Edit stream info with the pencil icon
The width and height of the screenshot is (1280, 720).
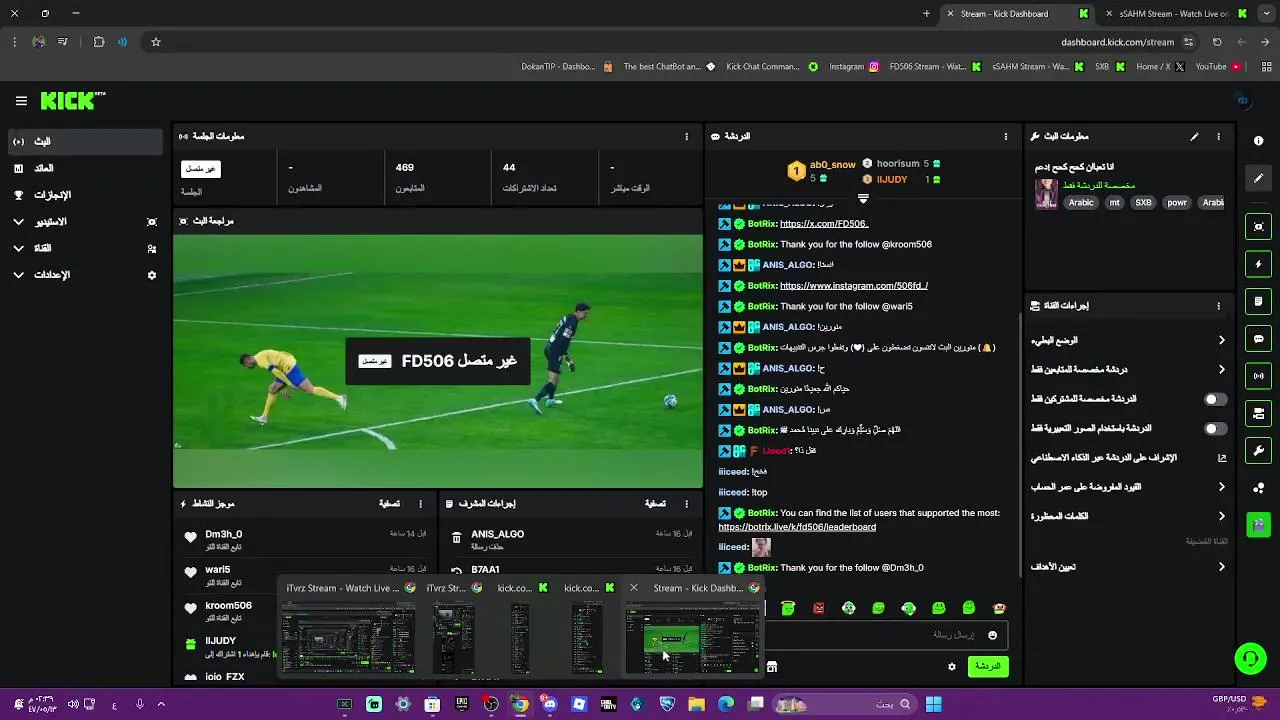coord(1194,136)
